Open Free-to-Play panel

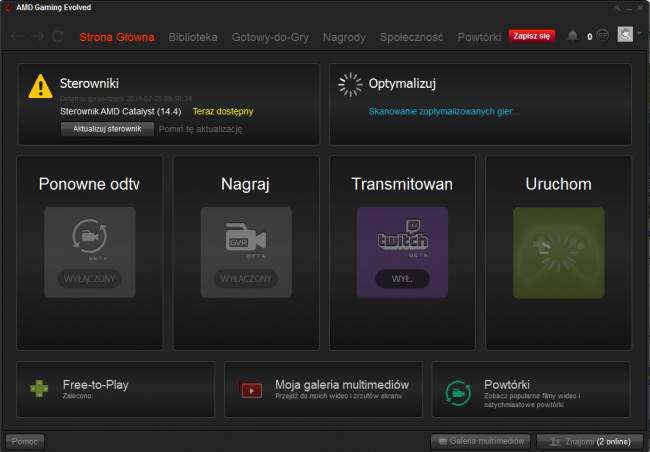tap(116, 389)
